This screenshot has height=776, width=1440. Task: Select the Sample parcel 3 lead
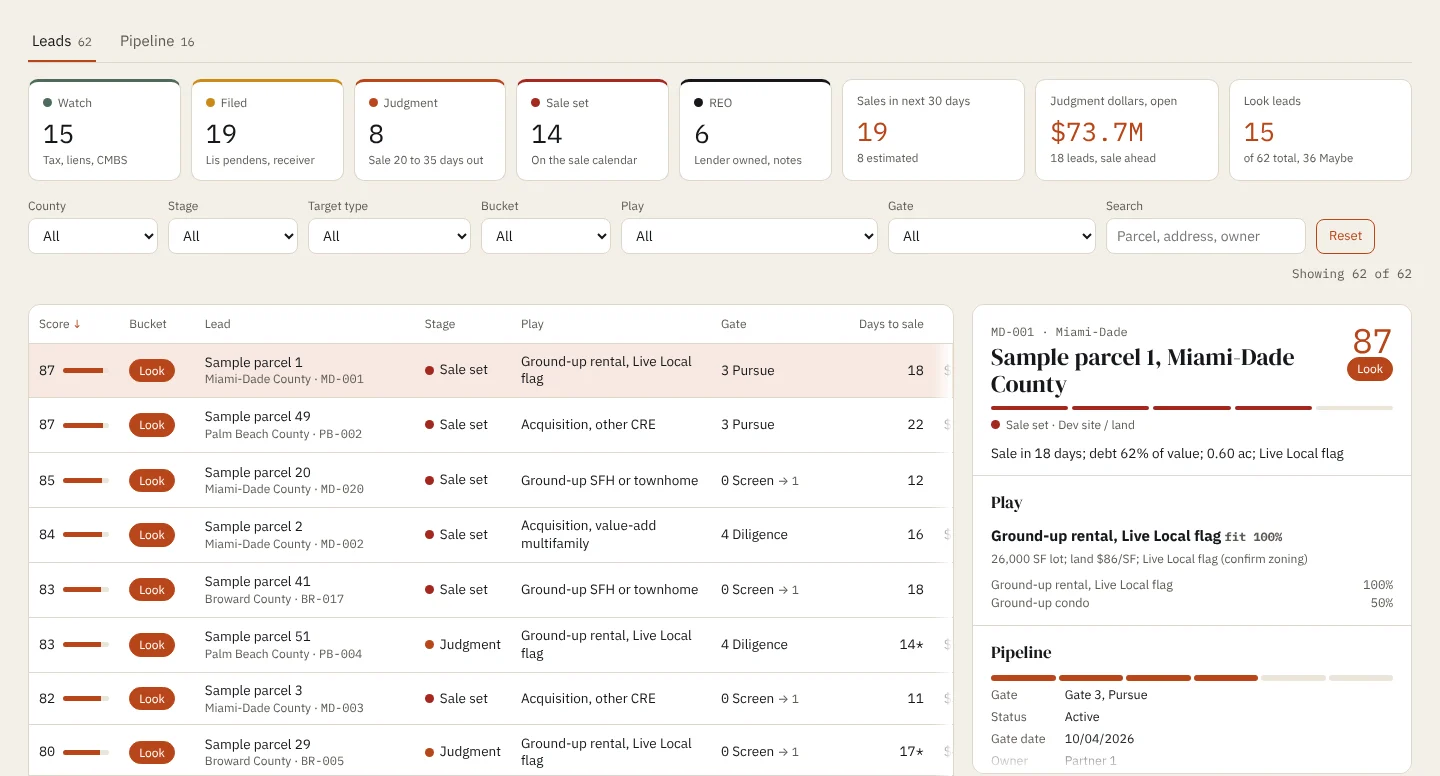pyautogui.click(x=490, y=699)
